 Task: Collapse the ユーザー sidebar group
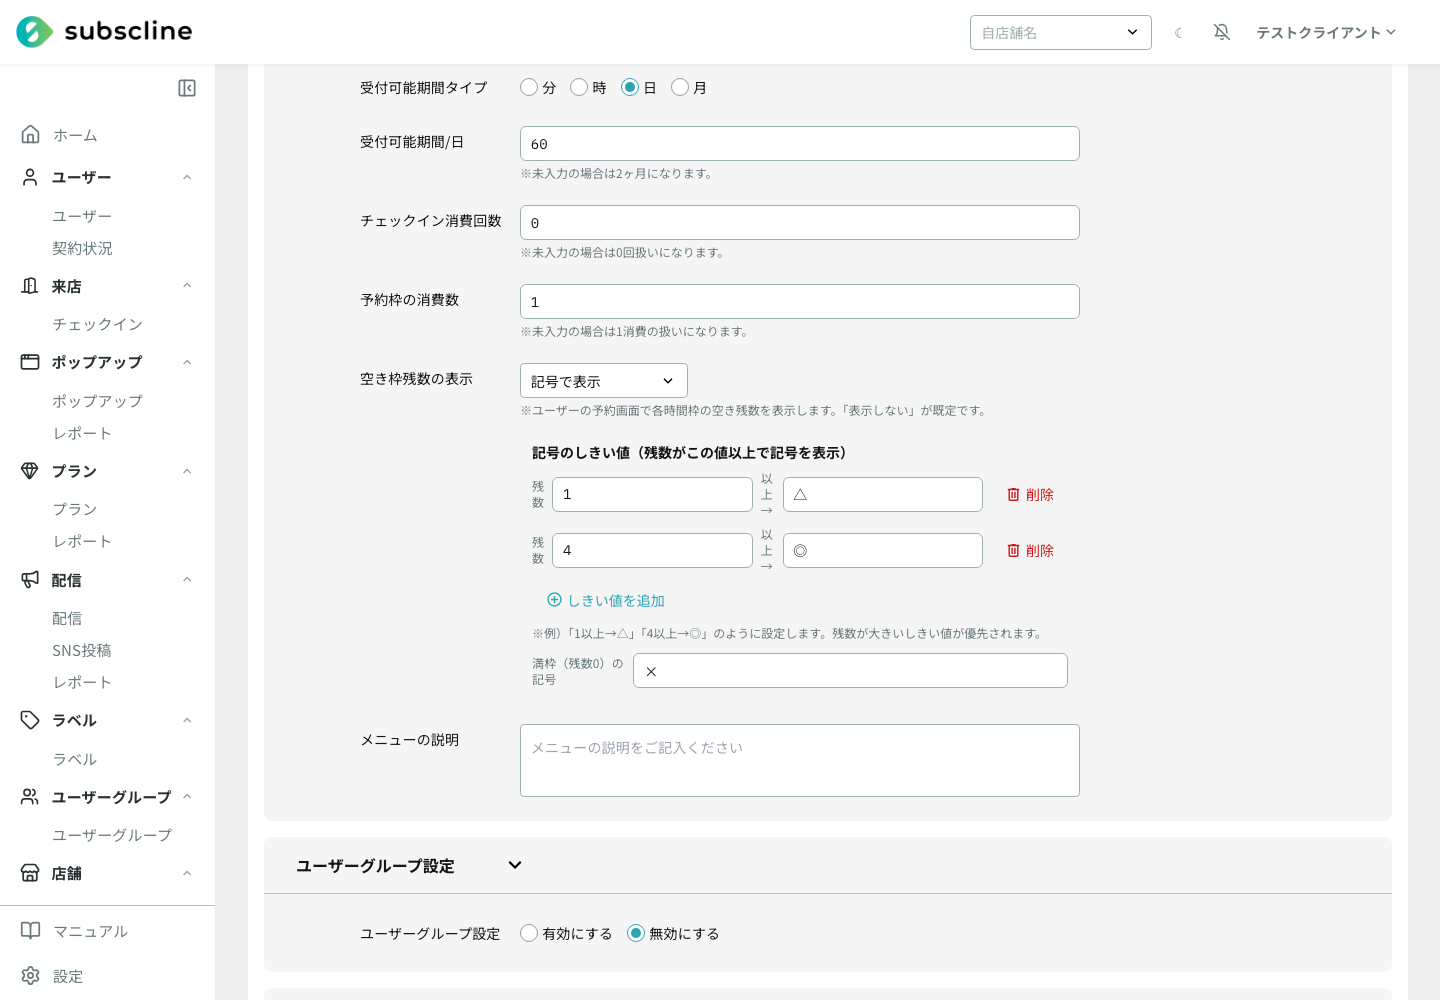187,177
